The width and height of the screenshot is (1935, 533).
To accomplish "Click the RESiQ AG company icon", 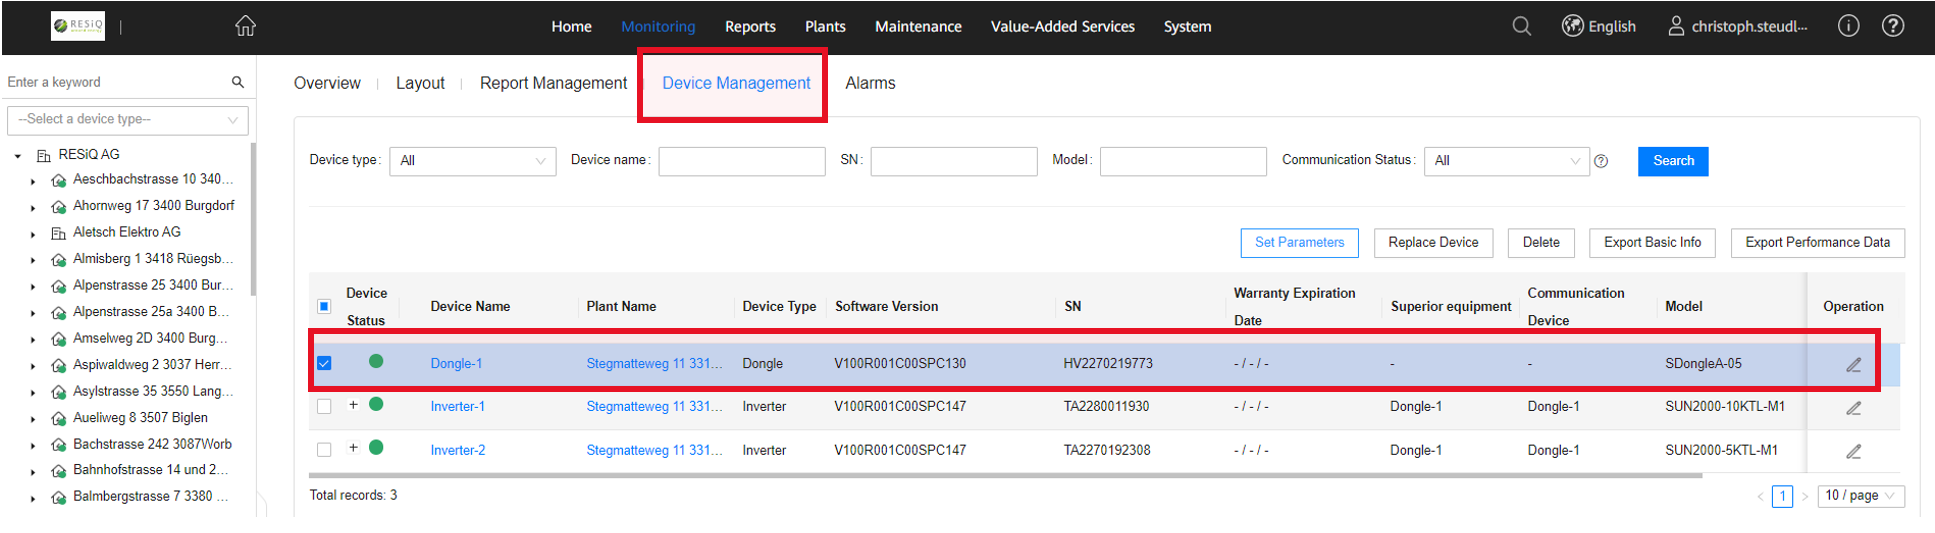I will point(44,155).
